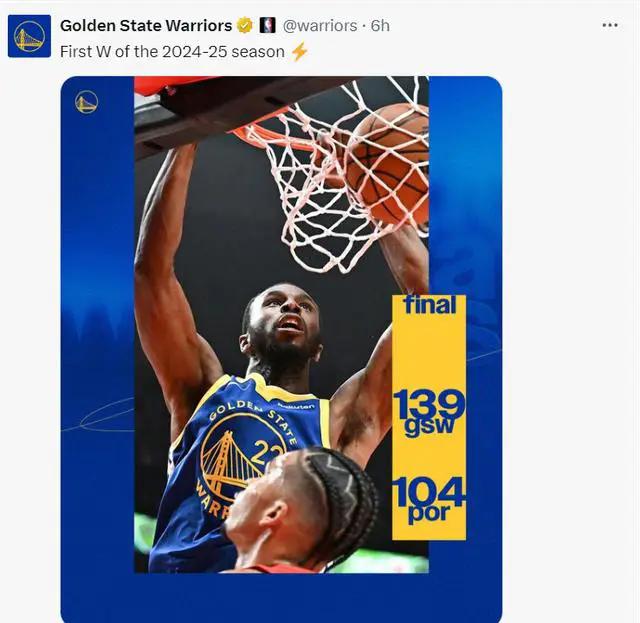Screen dimensions: 640x623
Task: Click the 139 gsw score on scoreboard
Action: 429,412
